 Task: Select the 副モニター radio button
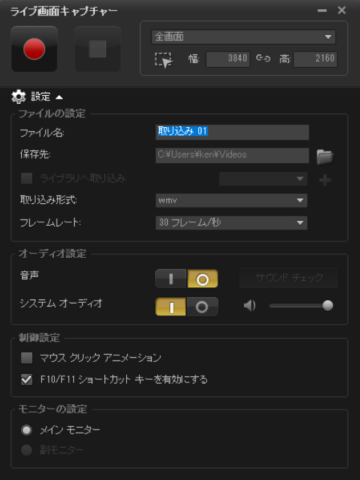click(x=27, y=450)
